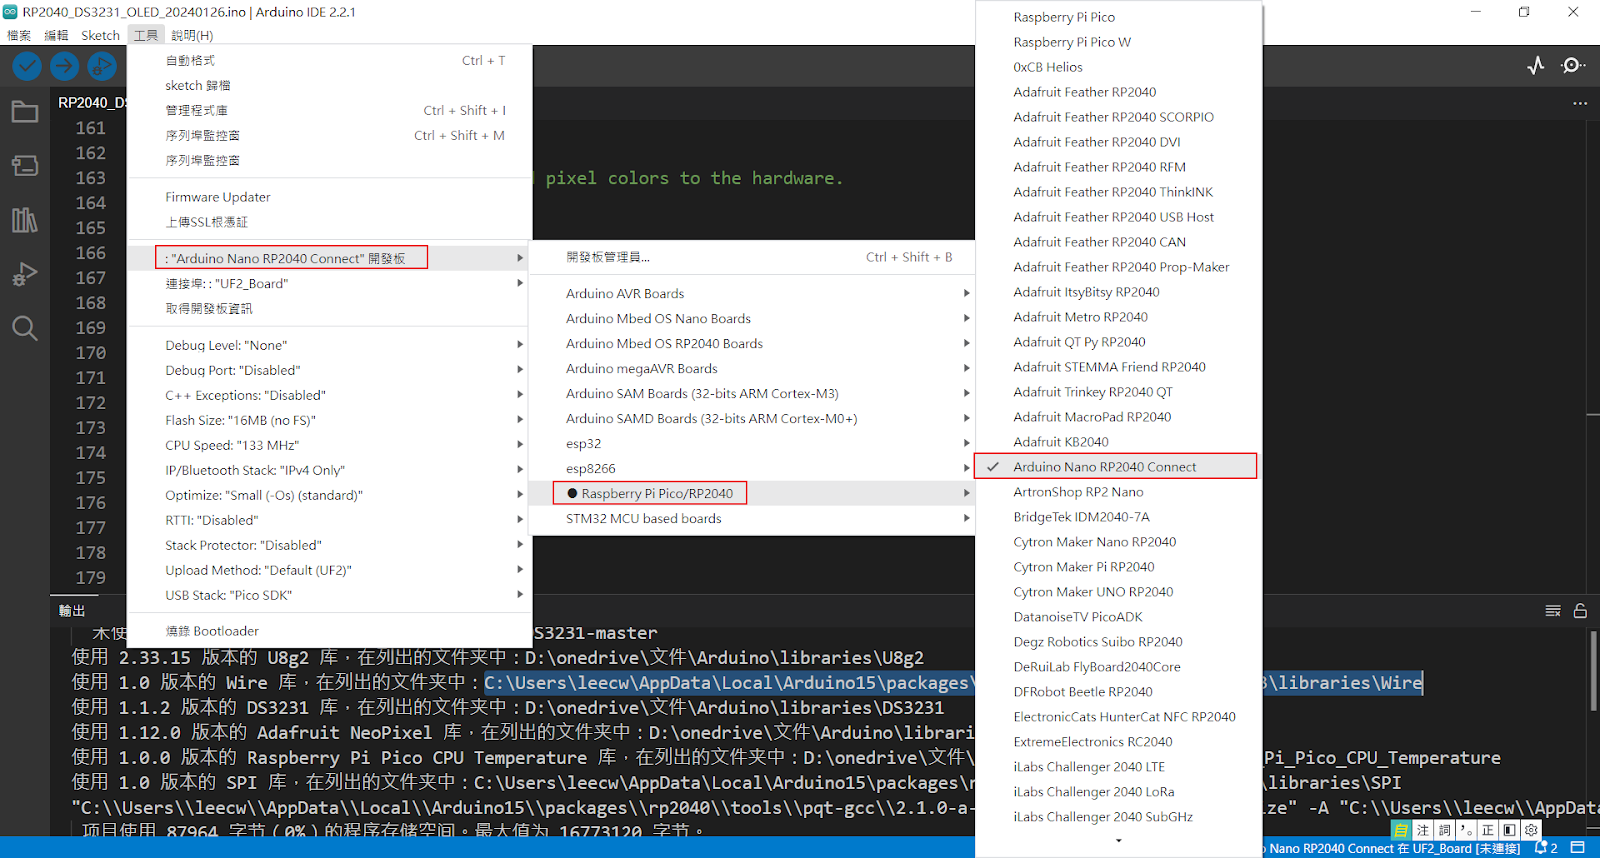Click the yellow IME mode icon

pos(1401,830)
